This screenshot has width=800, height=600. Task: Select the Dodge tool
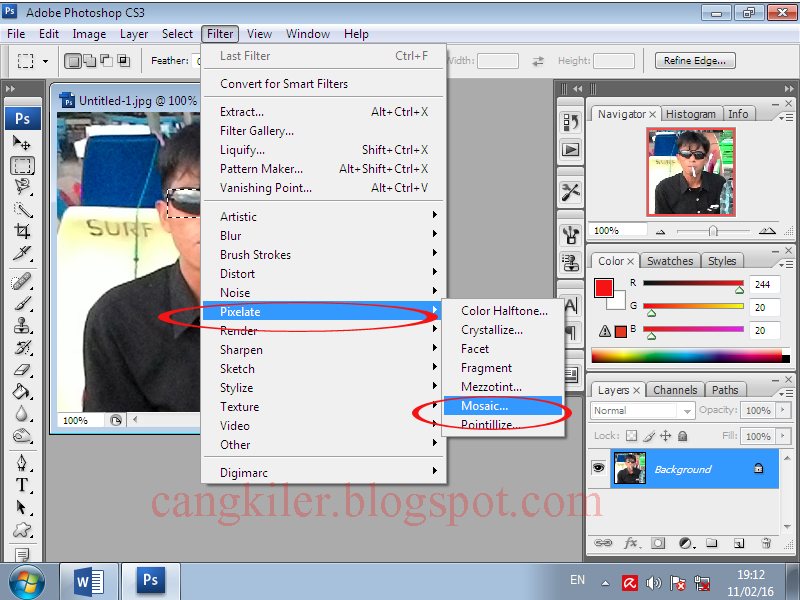[22, 435]
